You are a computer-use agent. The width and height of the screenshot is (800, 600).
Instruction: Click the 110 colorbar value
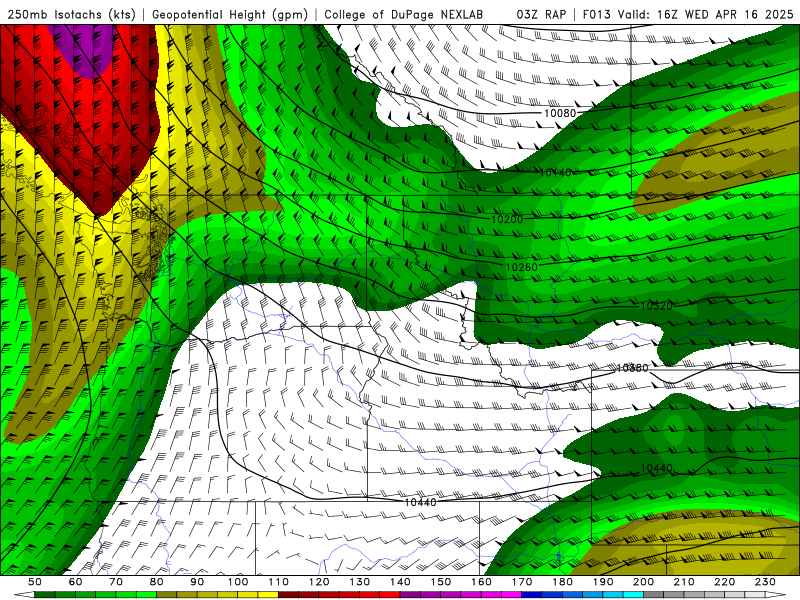[279, 582]
